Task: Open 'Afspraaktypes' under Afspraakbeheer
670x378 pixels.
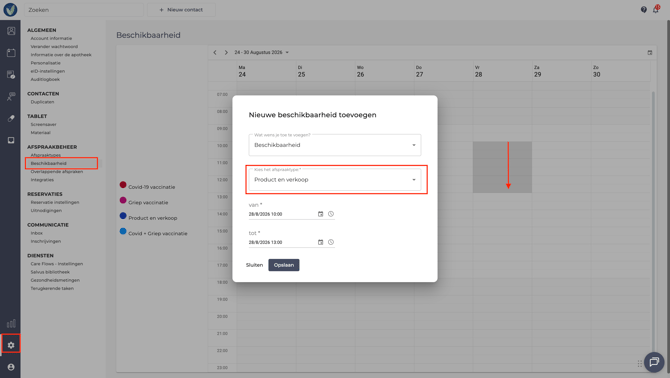Action: [x=46, y=155]
